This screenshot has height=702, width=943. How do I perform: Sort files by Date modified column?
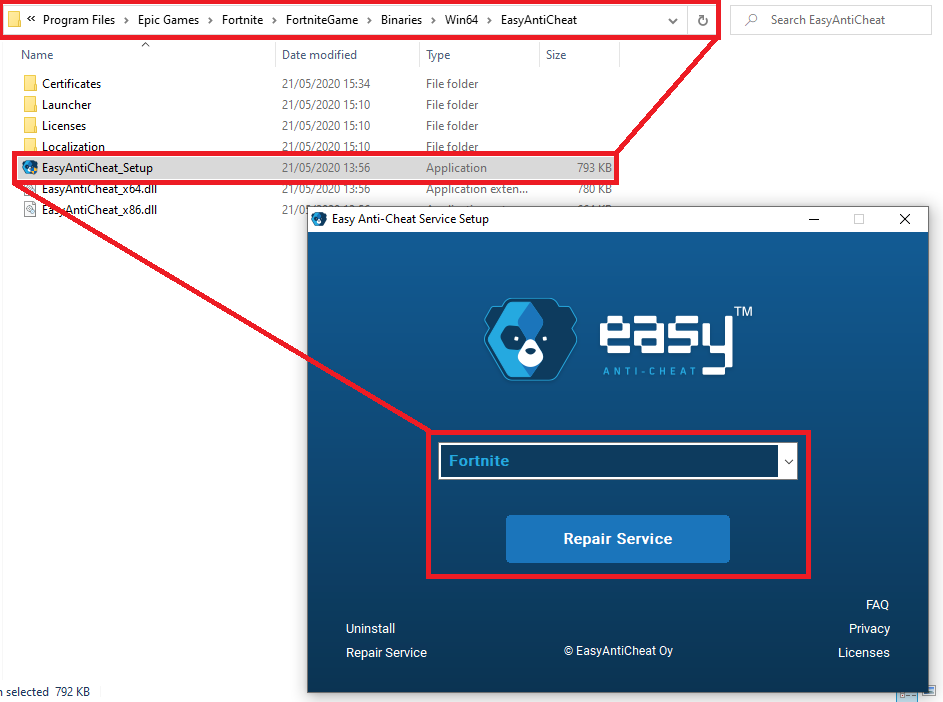(x=319, y=55)
